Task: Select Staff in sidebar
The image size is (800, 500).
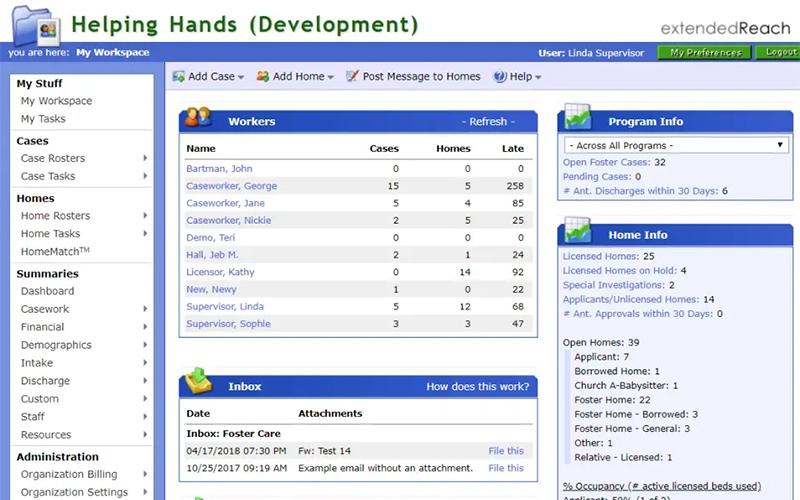Action: click(33, 417)
